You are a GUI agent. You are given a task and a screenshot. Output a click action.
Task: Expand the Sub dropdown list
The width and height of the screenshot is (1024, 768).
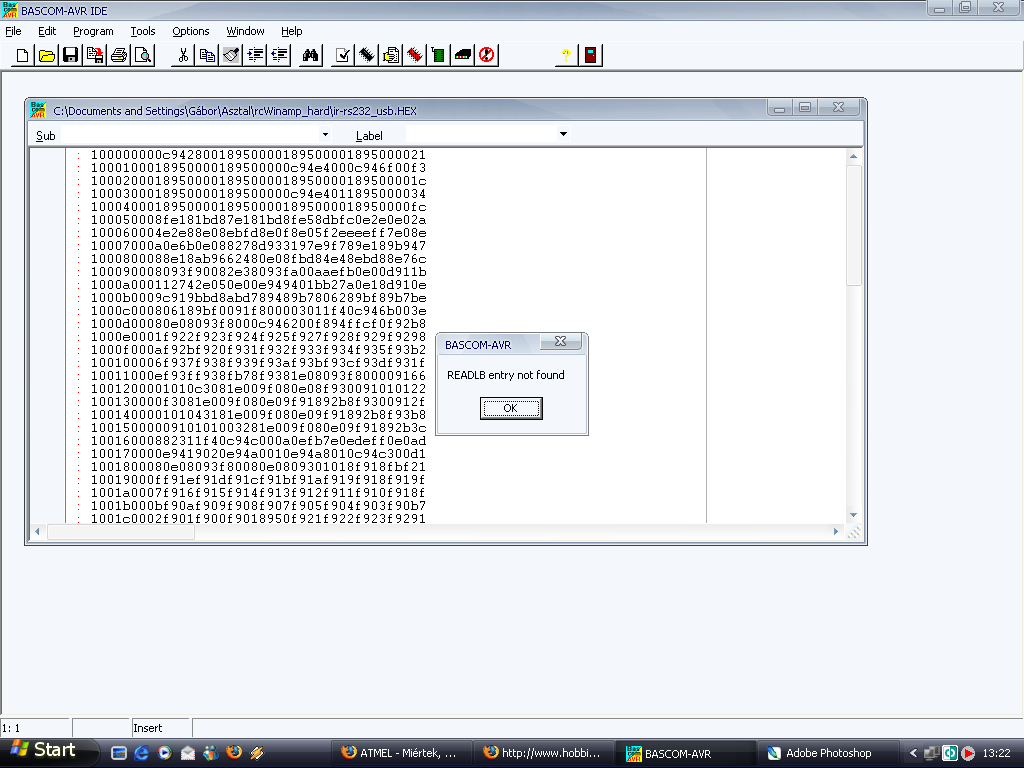325,135
